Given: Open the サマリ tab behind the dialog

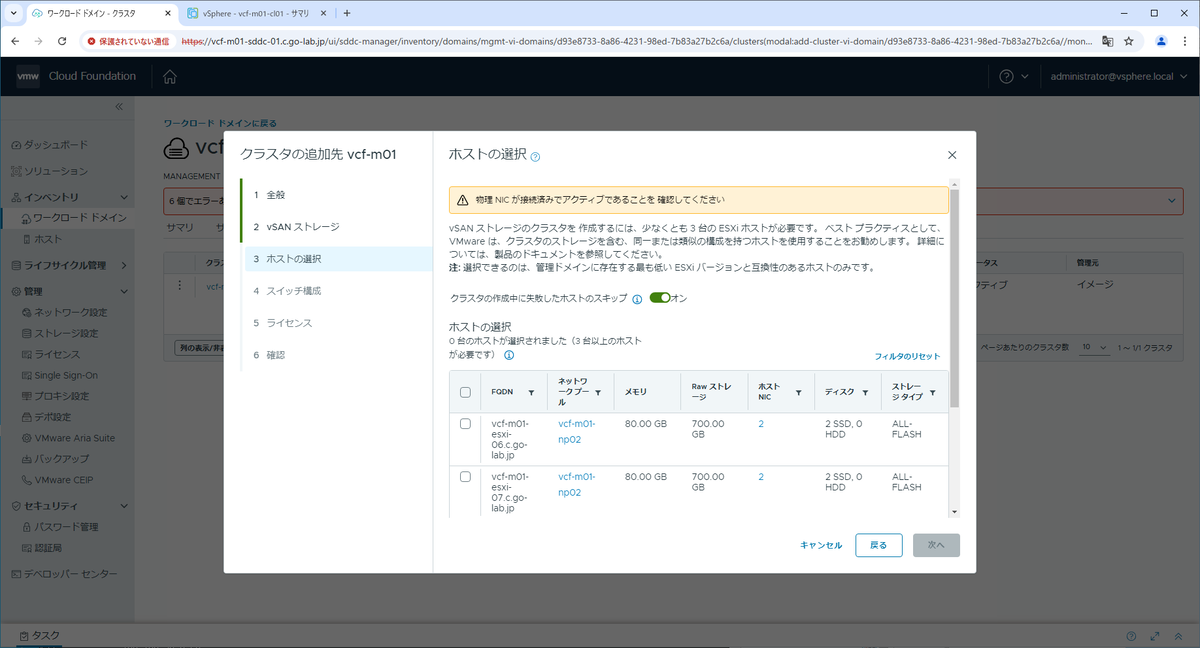Looking at the screenshot, I should point(180,227).
